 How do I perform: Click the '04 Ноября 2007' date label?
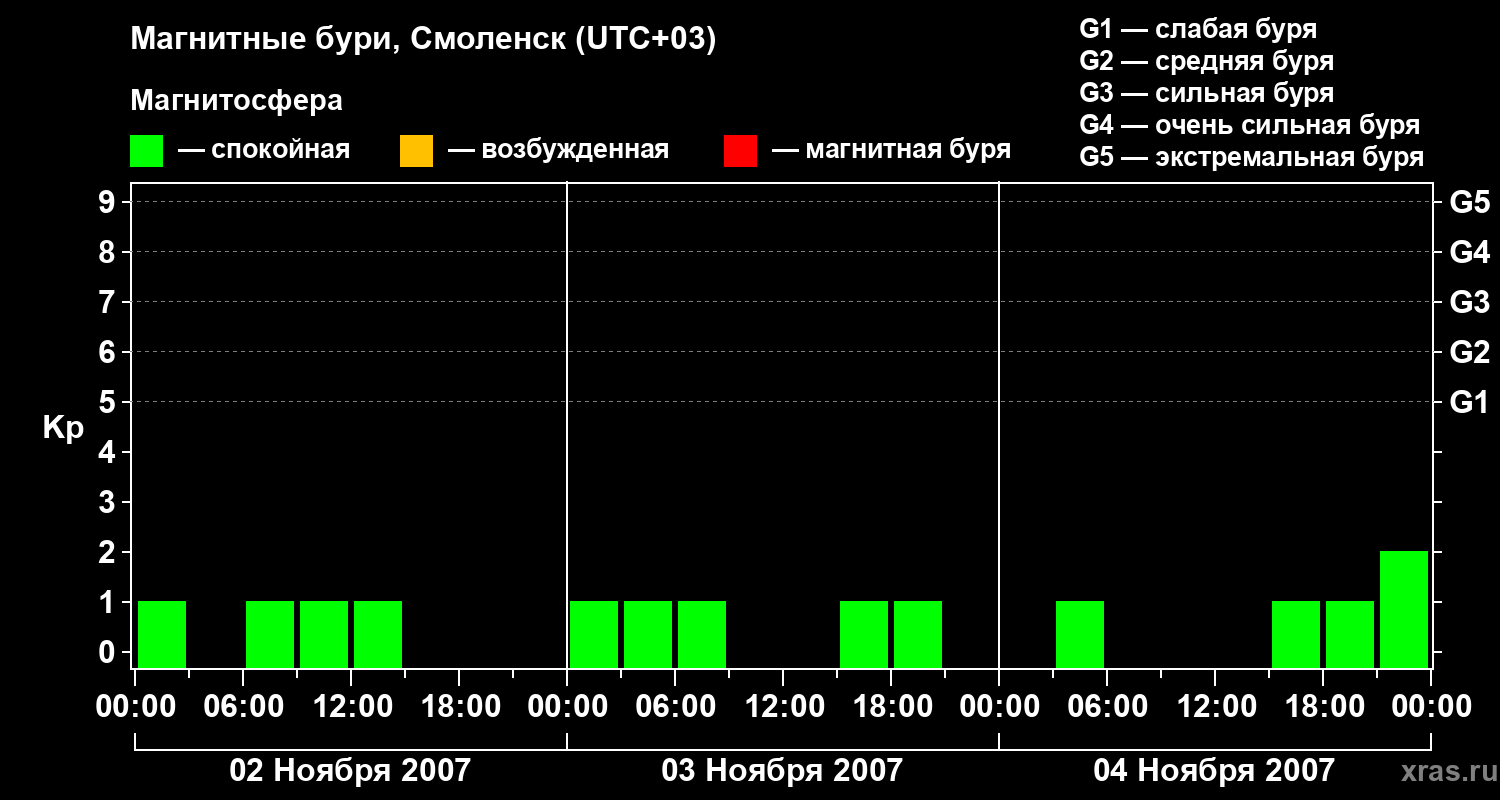tap(1214, 770)
